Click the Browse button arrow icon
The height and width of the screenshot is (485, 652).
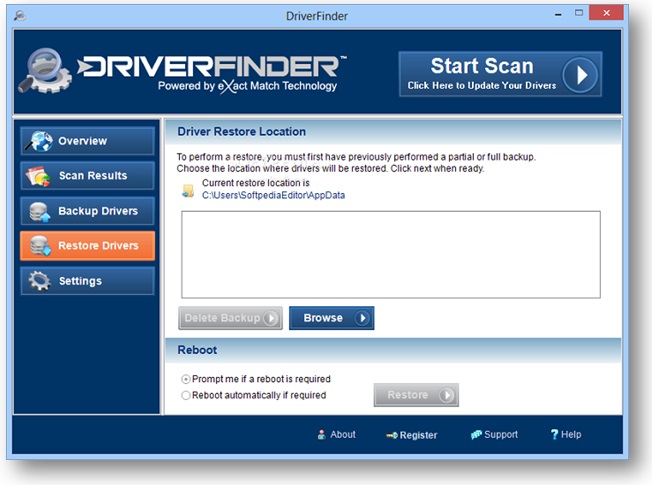click(x=362, y=318)
